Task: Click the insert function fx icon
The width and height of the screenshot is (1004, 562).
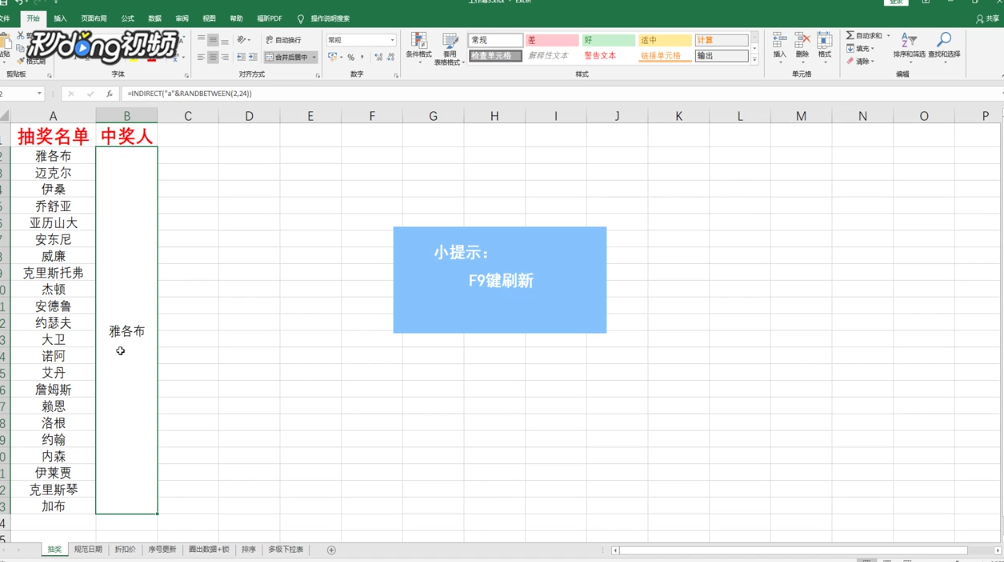Action: (x=109, y=93)
